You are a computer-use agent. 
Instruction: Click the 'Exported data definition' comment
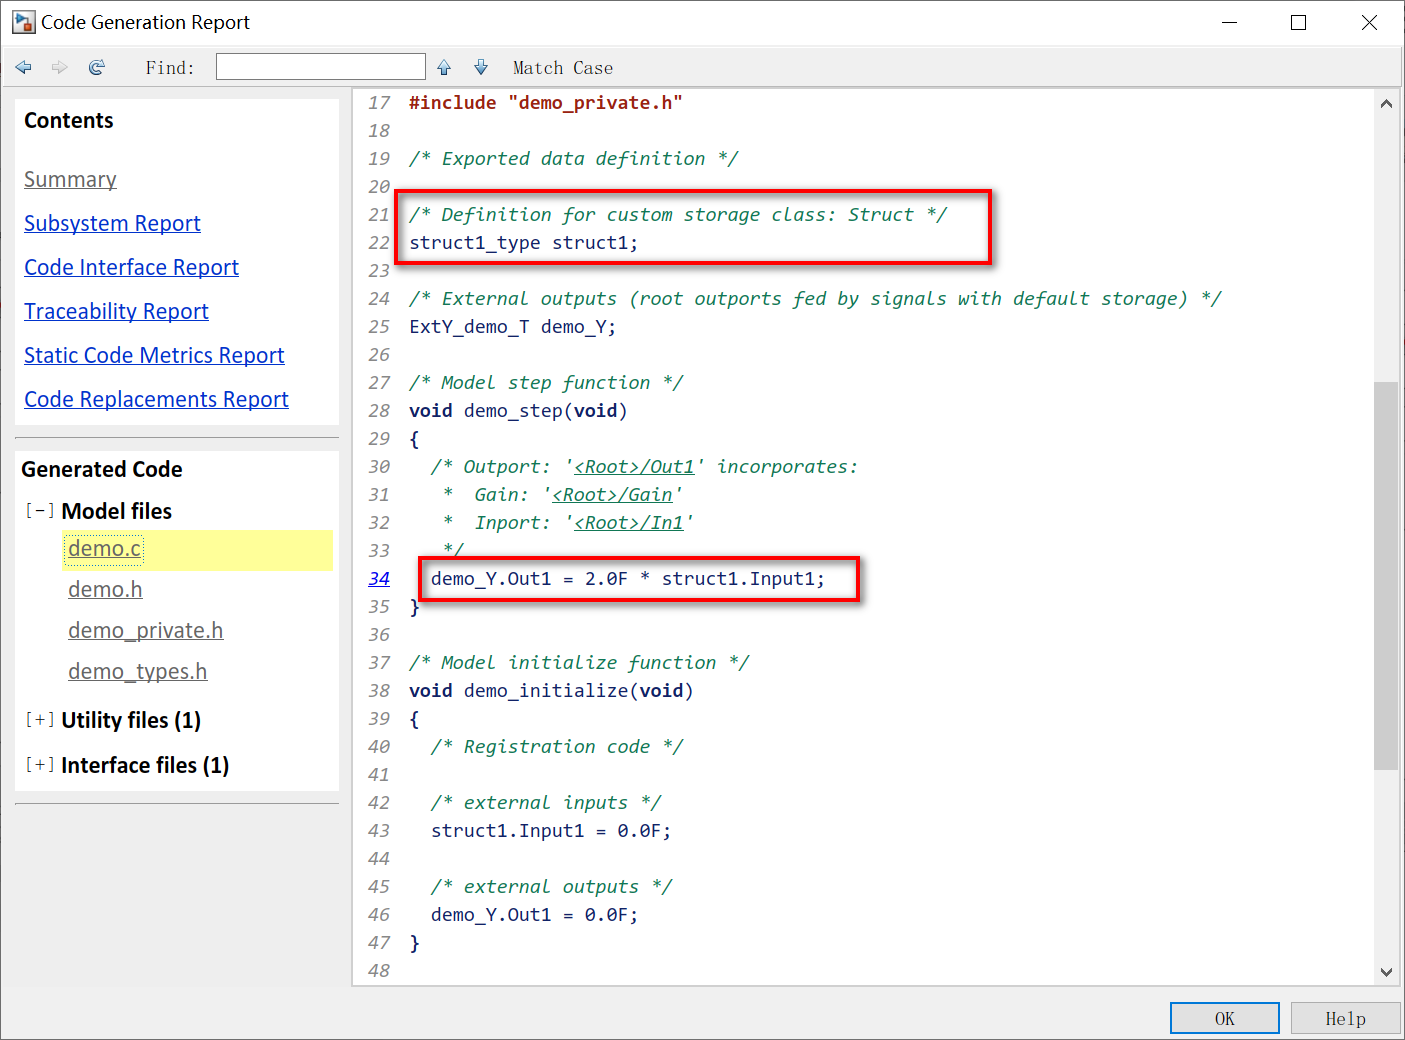573,159
